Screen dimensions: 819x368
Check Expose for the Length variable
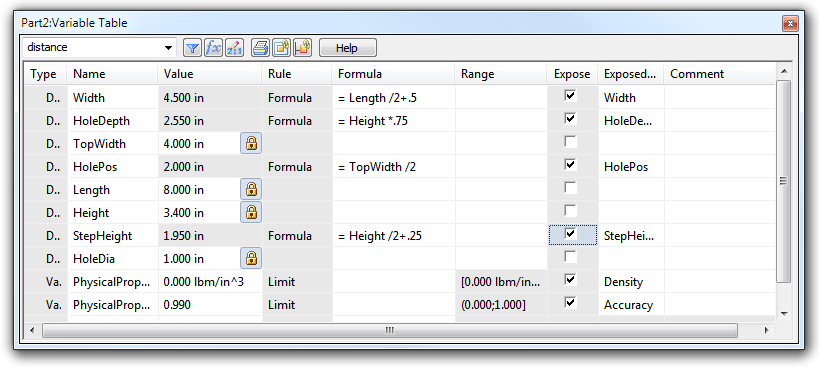coord(570,188)
